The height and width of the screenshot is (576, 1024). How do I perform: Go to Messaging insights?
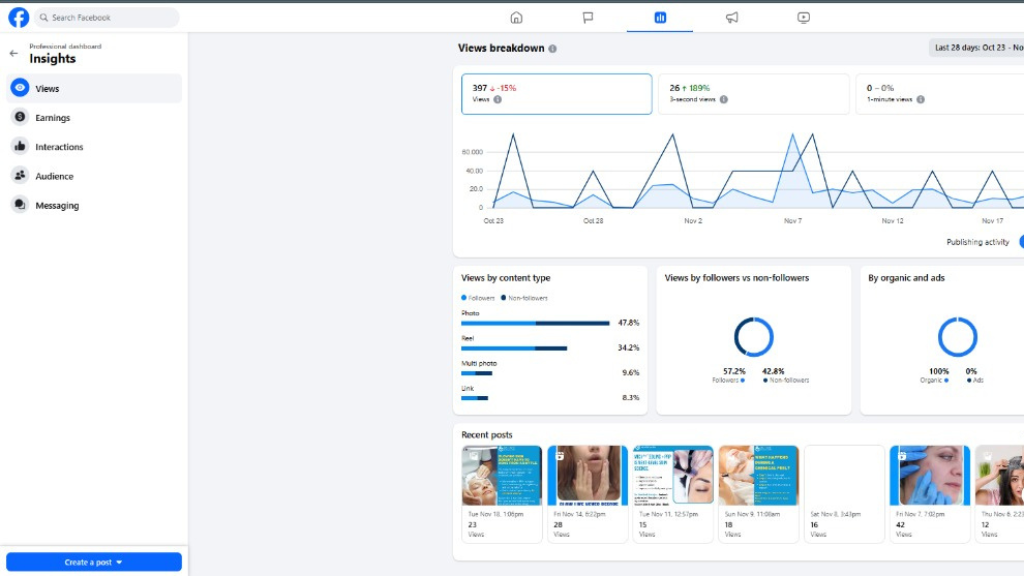pos(57,206)
